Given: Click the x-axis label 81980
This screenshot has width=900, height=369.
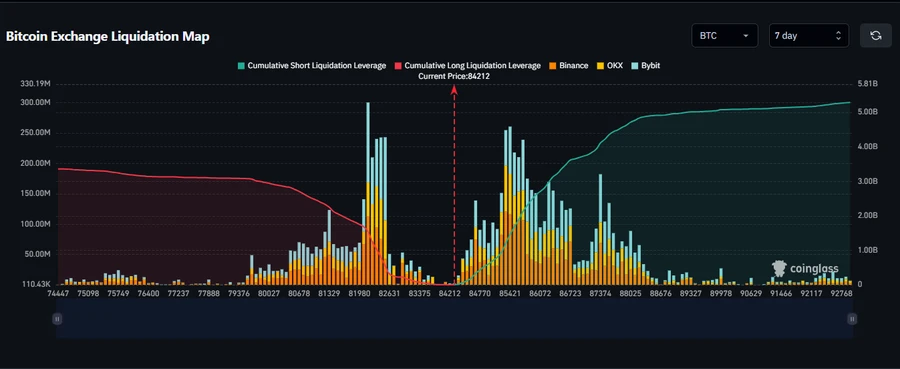Looking at the screenshot, I should (x=359, y=293).
